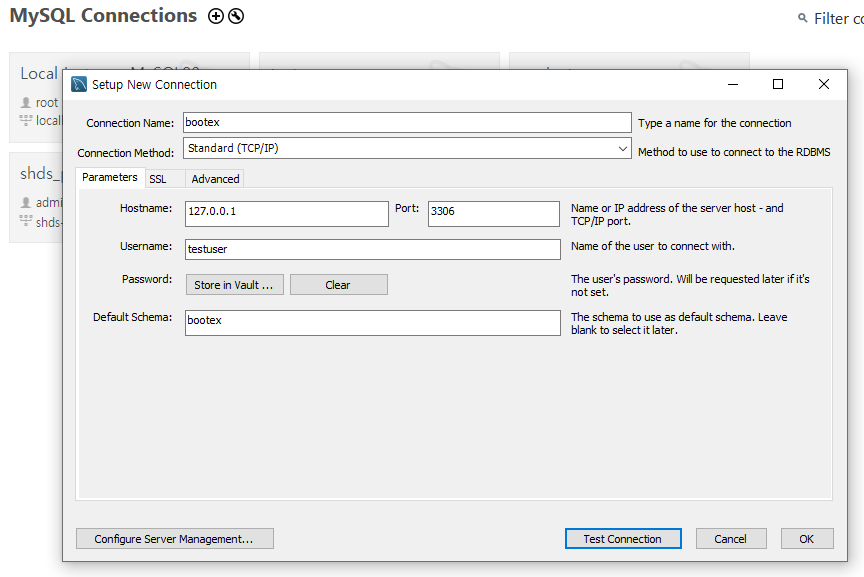Add a new MySQL connection with plus icon
This screenshot has width=864, height=577.
[216, 17]
